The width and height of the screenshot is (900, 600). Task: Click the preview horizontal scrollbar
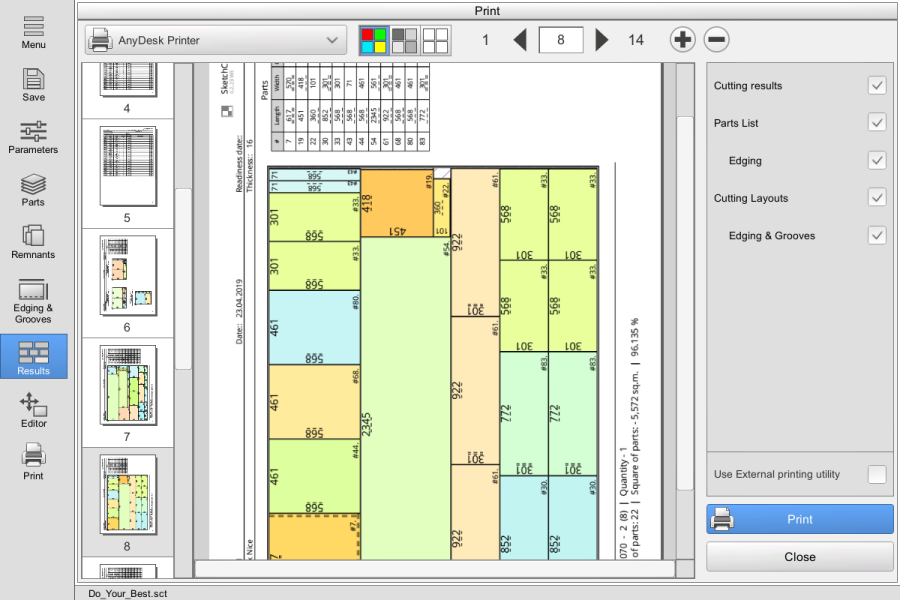[435, 569]
